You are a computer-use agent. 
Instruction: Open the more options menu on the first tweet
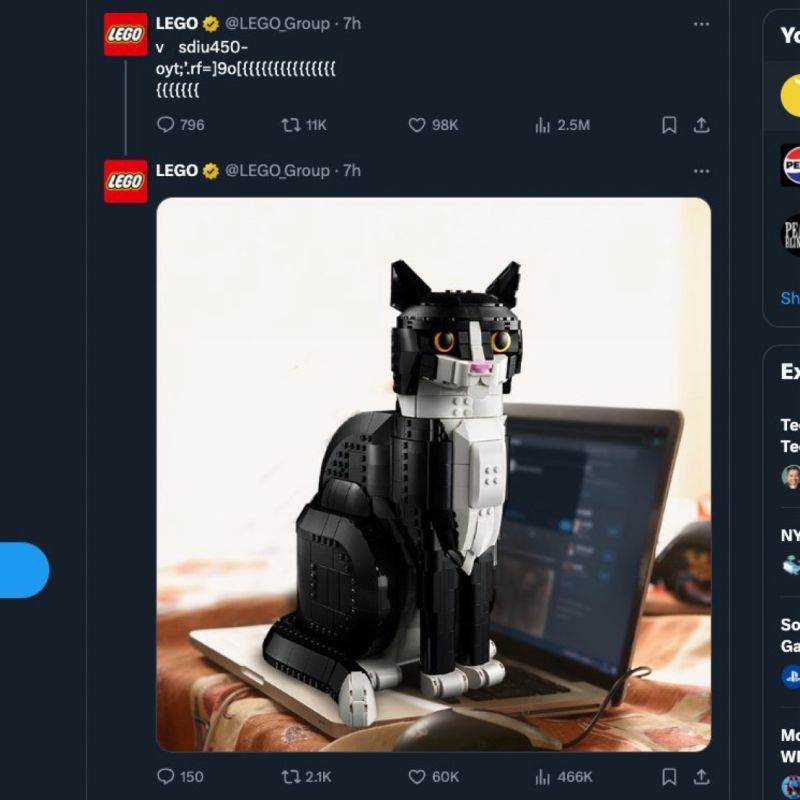702,24
